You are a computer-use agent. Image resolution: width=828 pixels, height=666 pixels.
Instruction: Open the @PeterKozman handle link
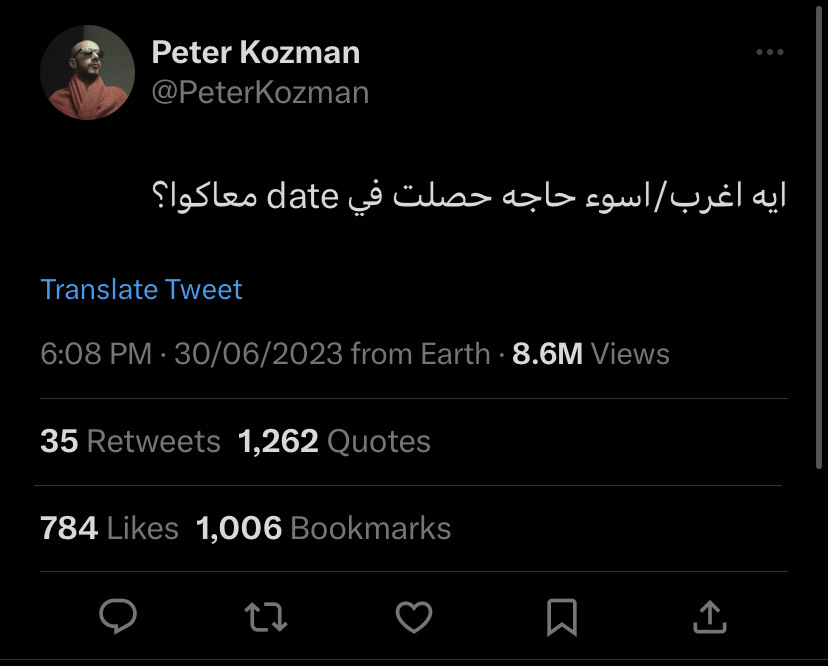(x=260, y=92)
